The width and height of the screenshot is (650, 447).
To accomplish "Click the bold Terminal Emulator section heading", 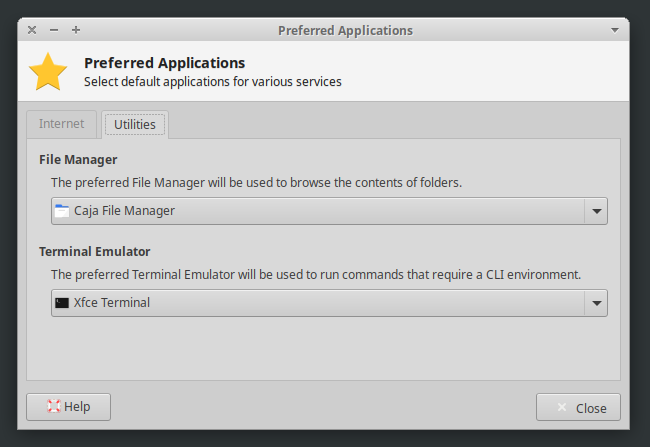I will [x=95, y=251].
